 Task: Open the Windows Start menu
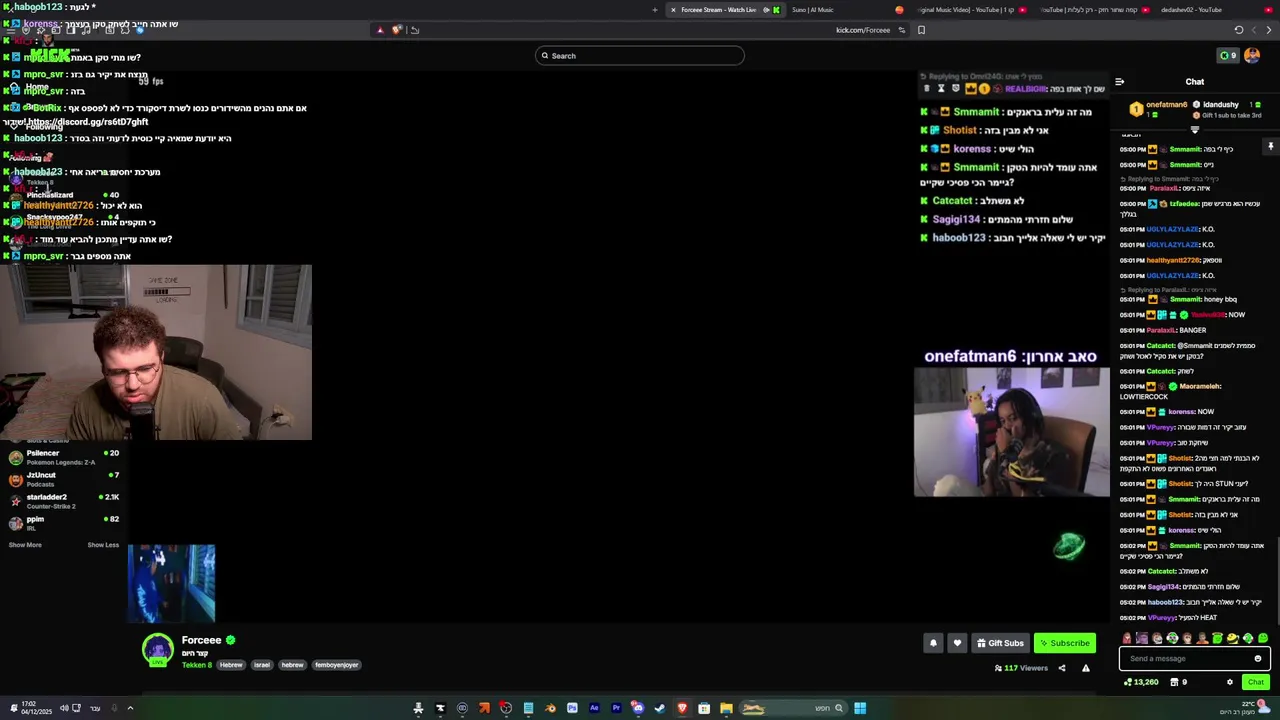click(860, 708)
